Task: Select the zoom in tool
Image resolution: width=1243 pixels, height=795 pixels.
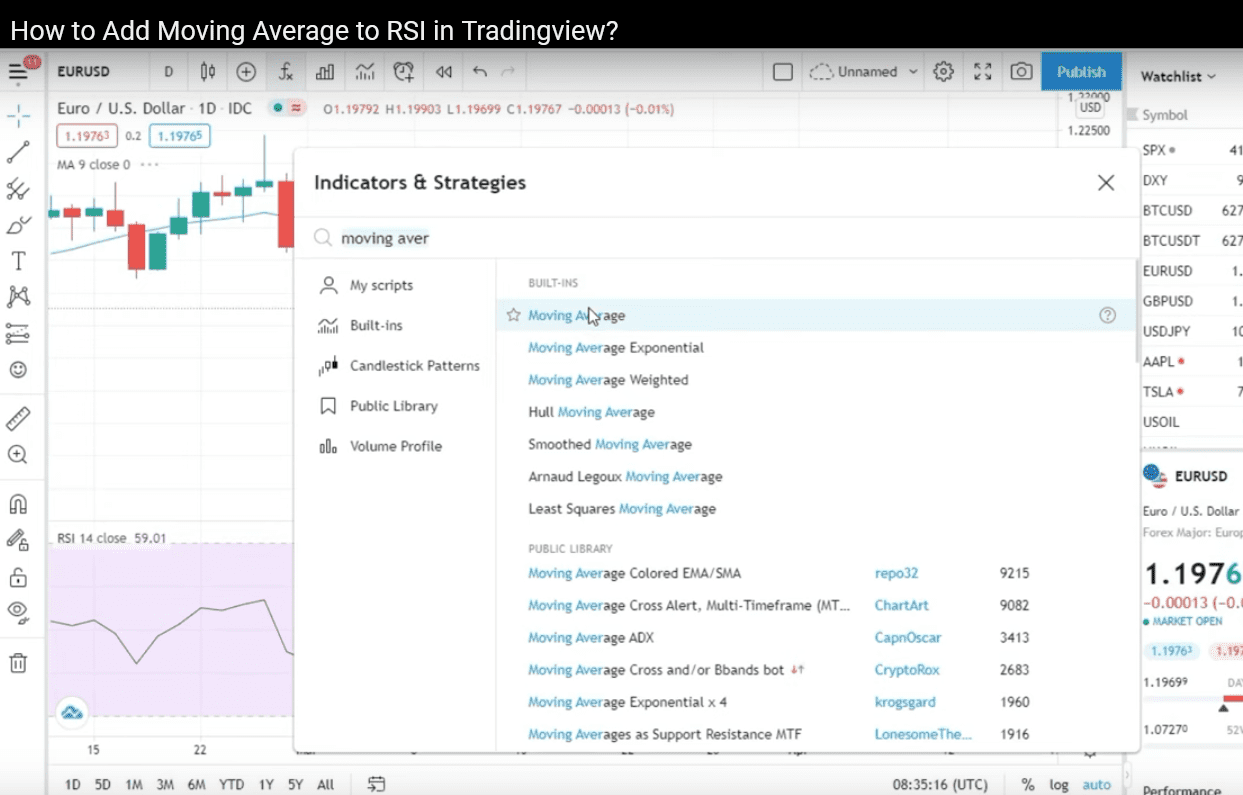Action: [x=18, y=455]
